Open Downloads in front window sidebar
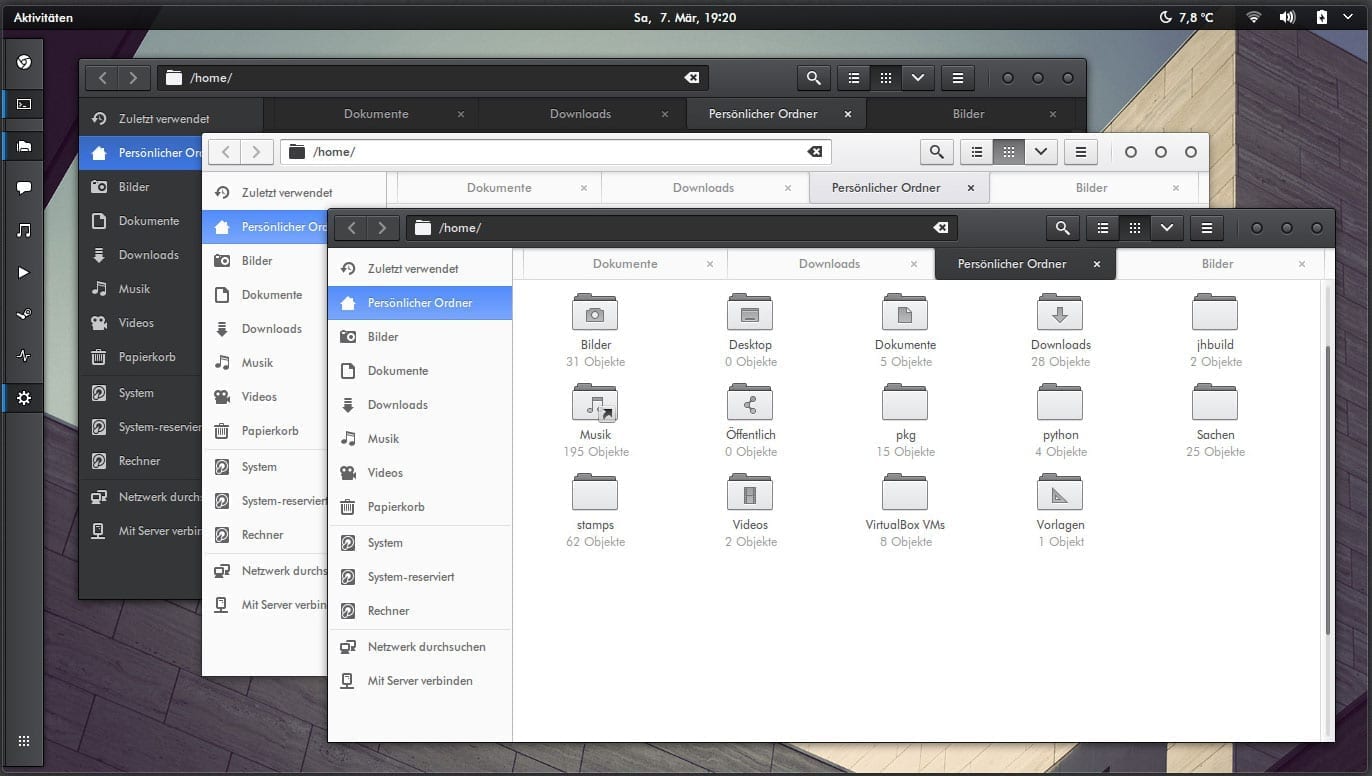 (420, 405)
